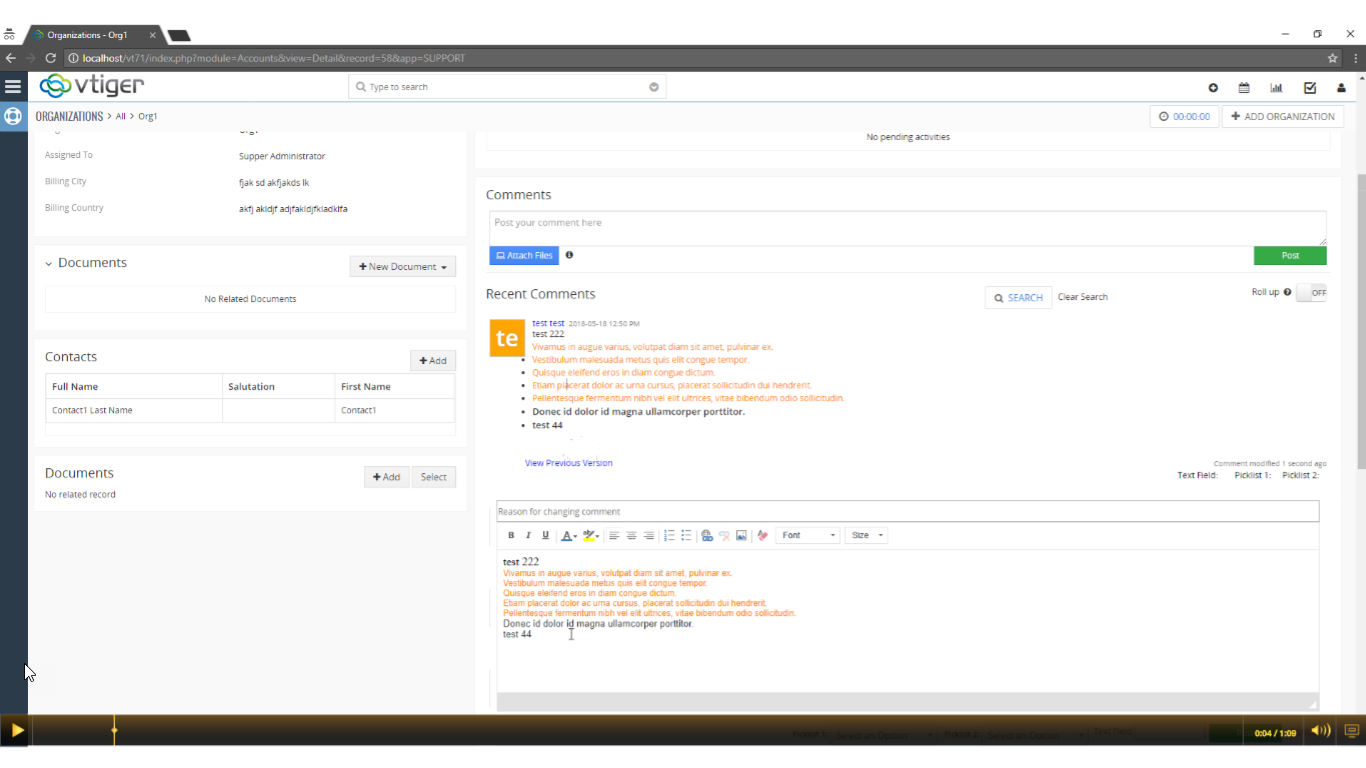Click the video fullscreen monitor icon

[1352, 731]
